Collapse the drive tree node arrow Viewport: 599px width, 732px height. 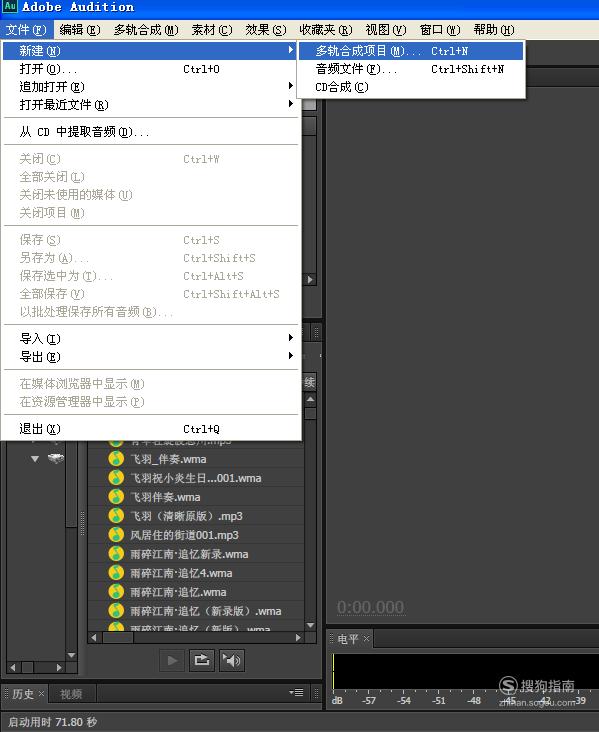click(35, 459)
